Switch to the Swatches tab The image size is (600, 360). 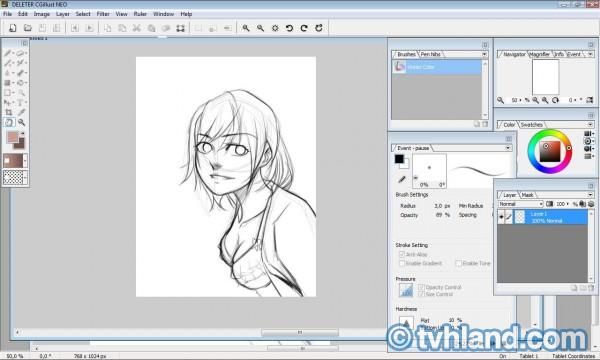531,125
